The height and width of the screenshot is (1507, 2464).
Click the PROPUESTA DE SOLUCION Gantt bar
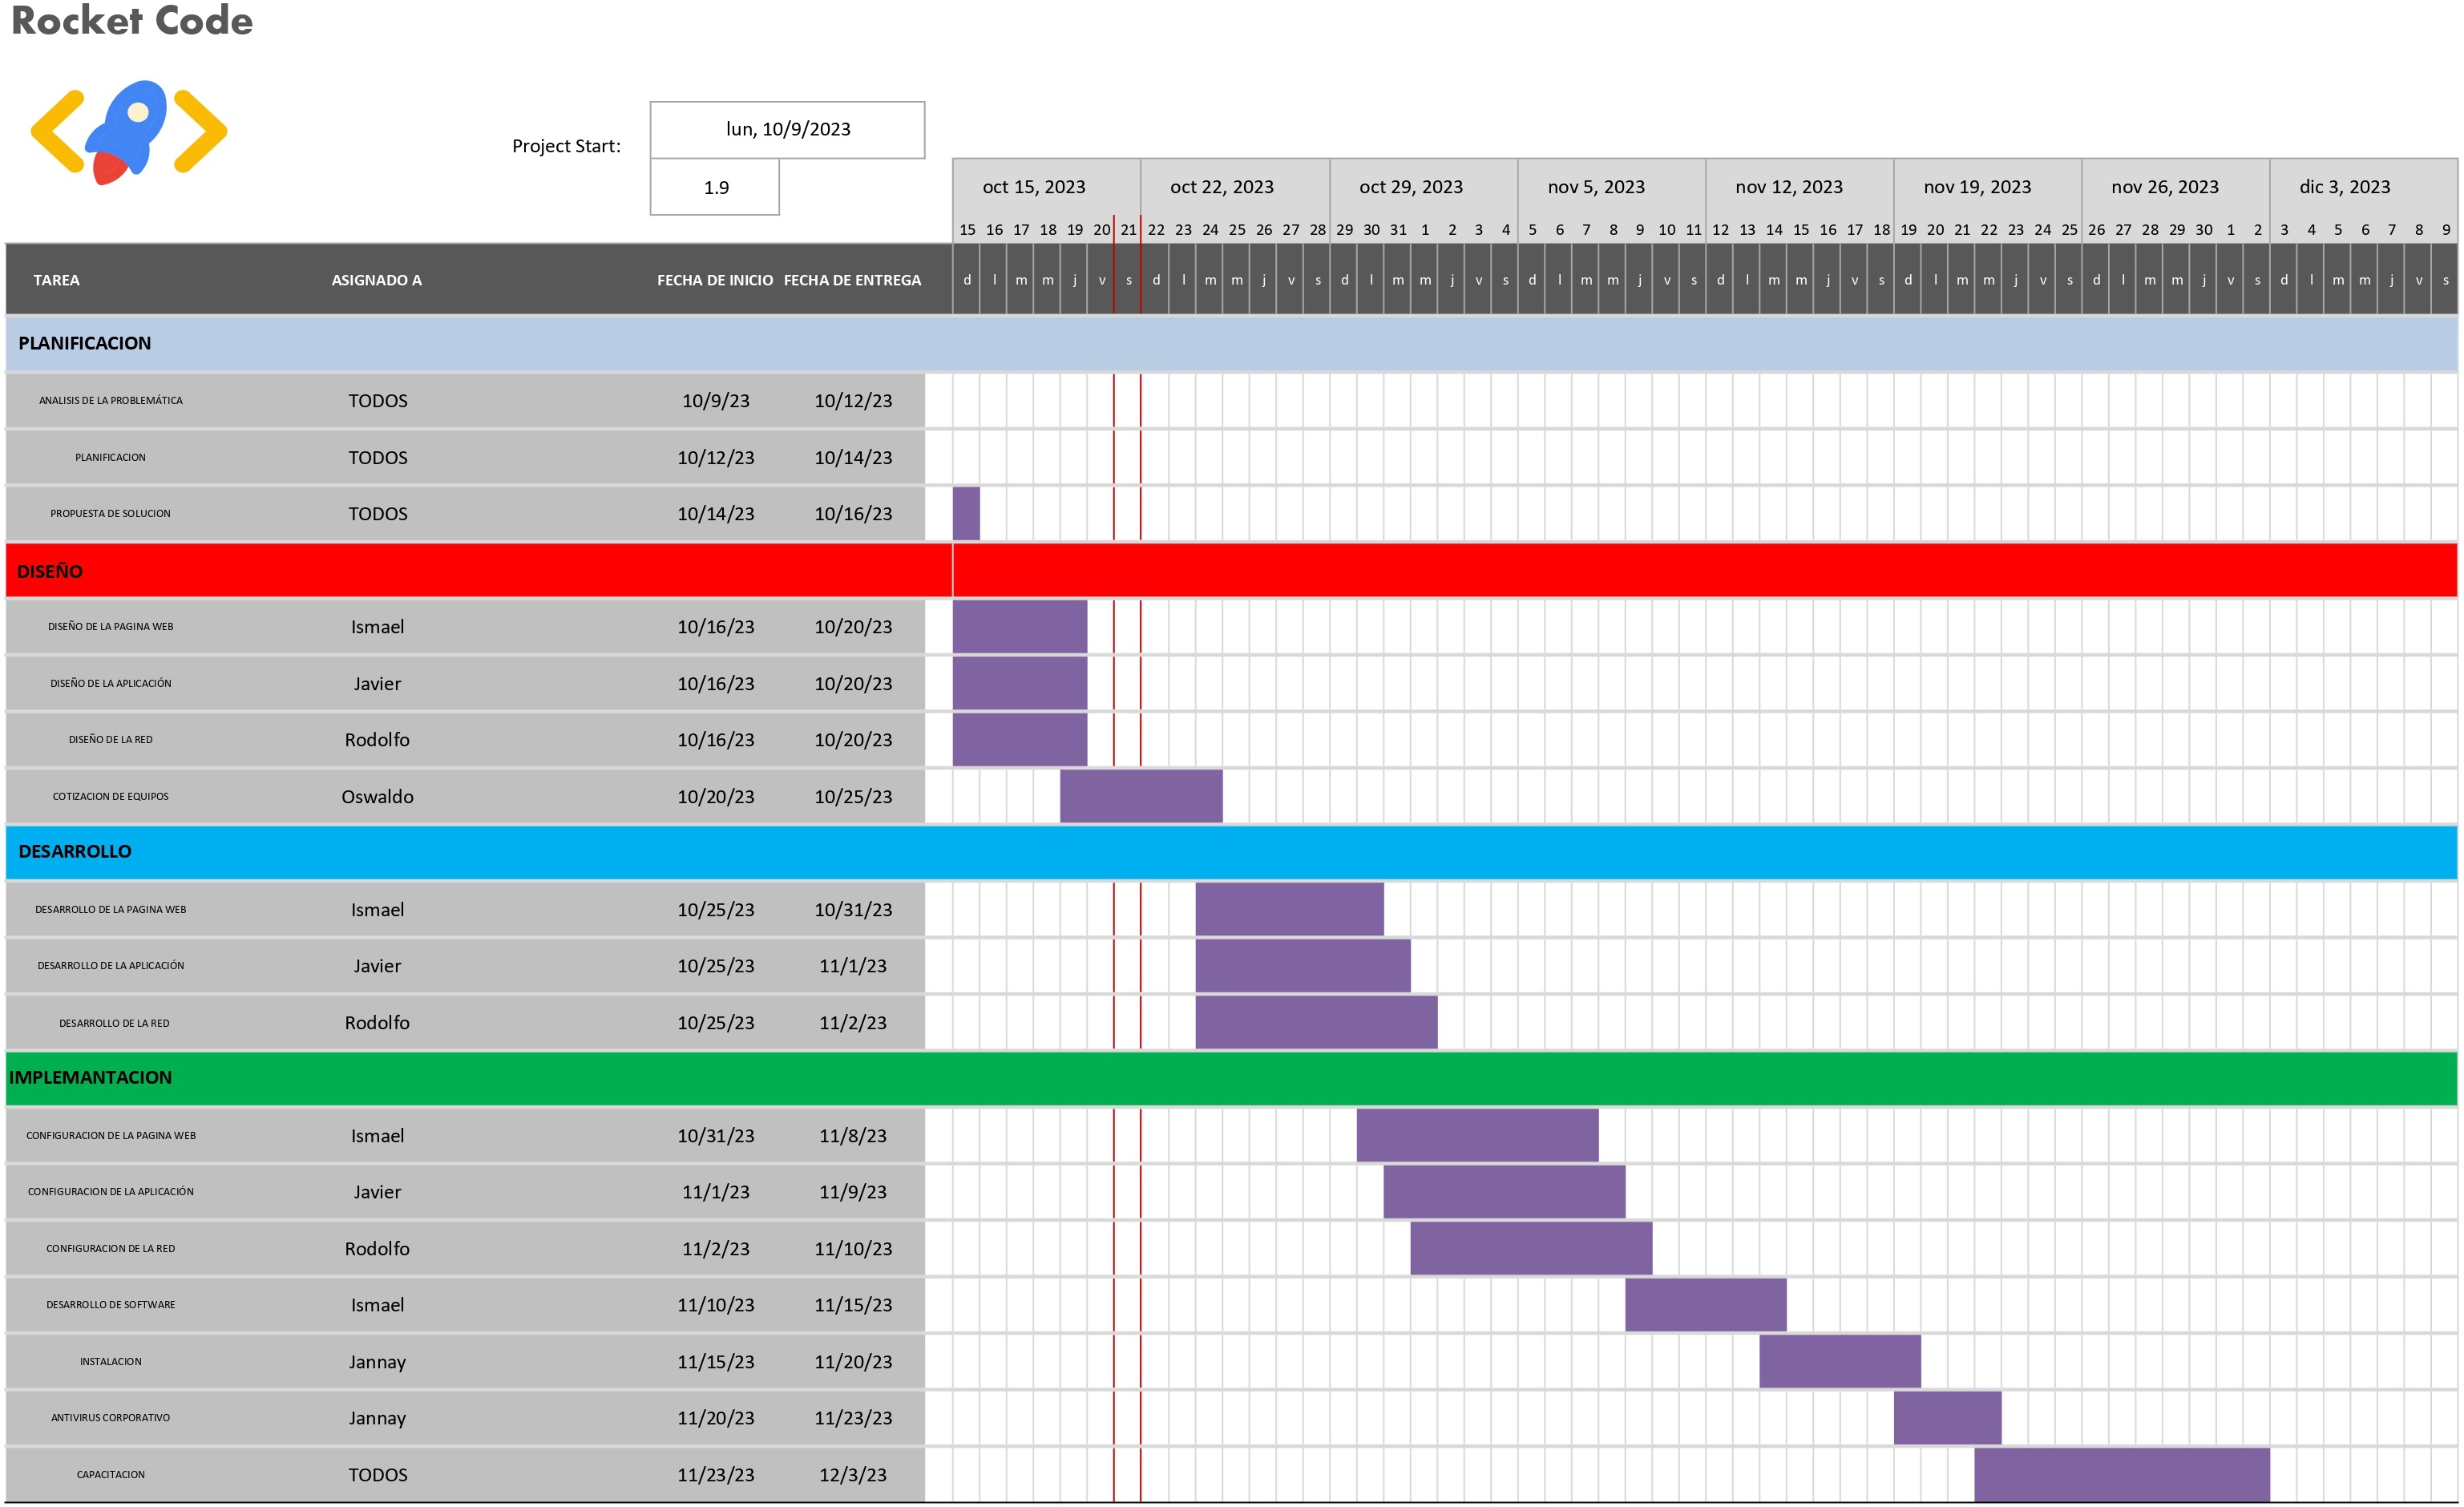coord(966,513)
